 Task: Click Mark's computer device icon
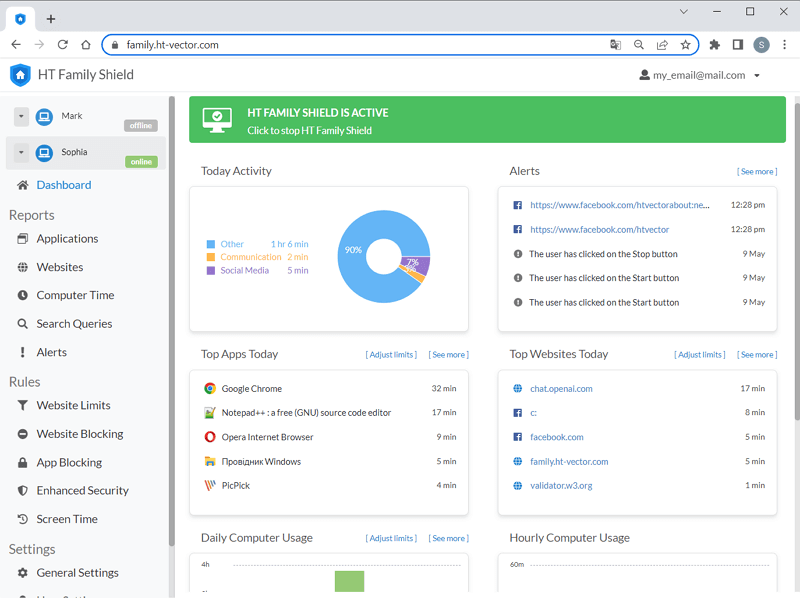click(44, 117)
